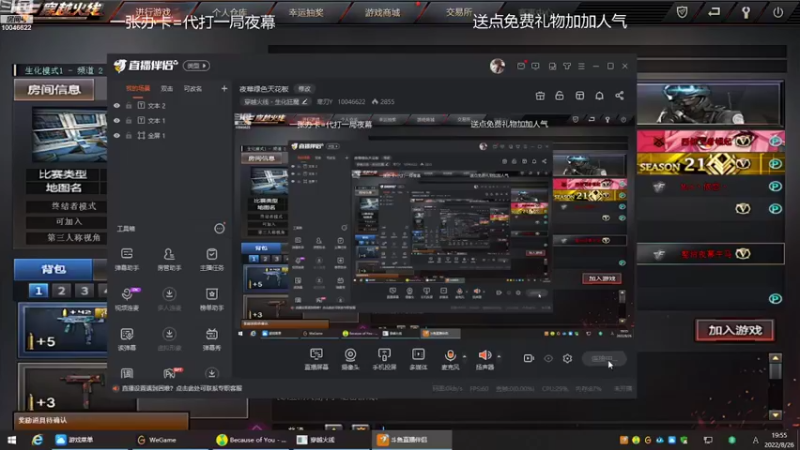
Task: Open the PK tool with the hot badge
Action: pyautogui.click(x=170, y=373)
